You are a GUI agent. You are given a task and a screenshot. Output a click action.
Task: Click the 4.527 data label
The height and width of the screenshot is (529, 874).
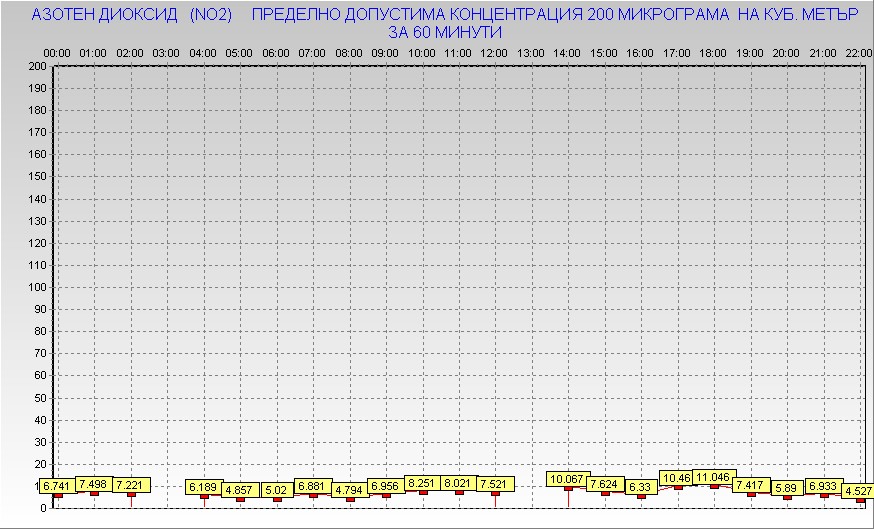tap(855, 491)
